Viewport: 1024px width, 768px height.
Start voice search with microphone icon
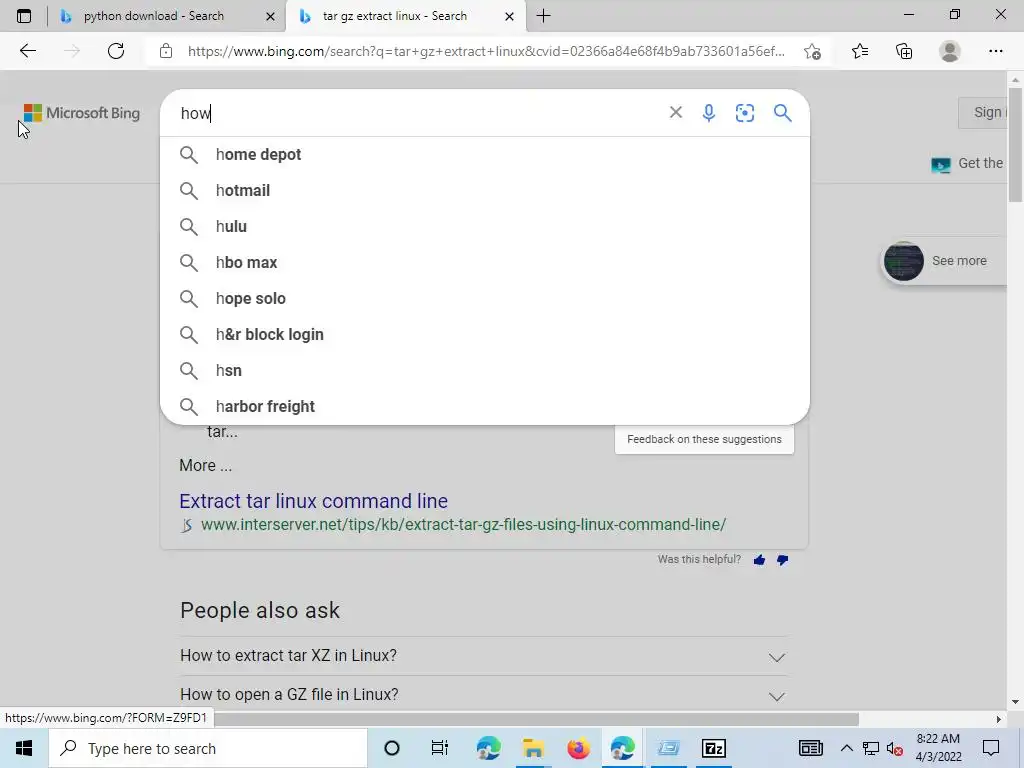click(709, 112)
